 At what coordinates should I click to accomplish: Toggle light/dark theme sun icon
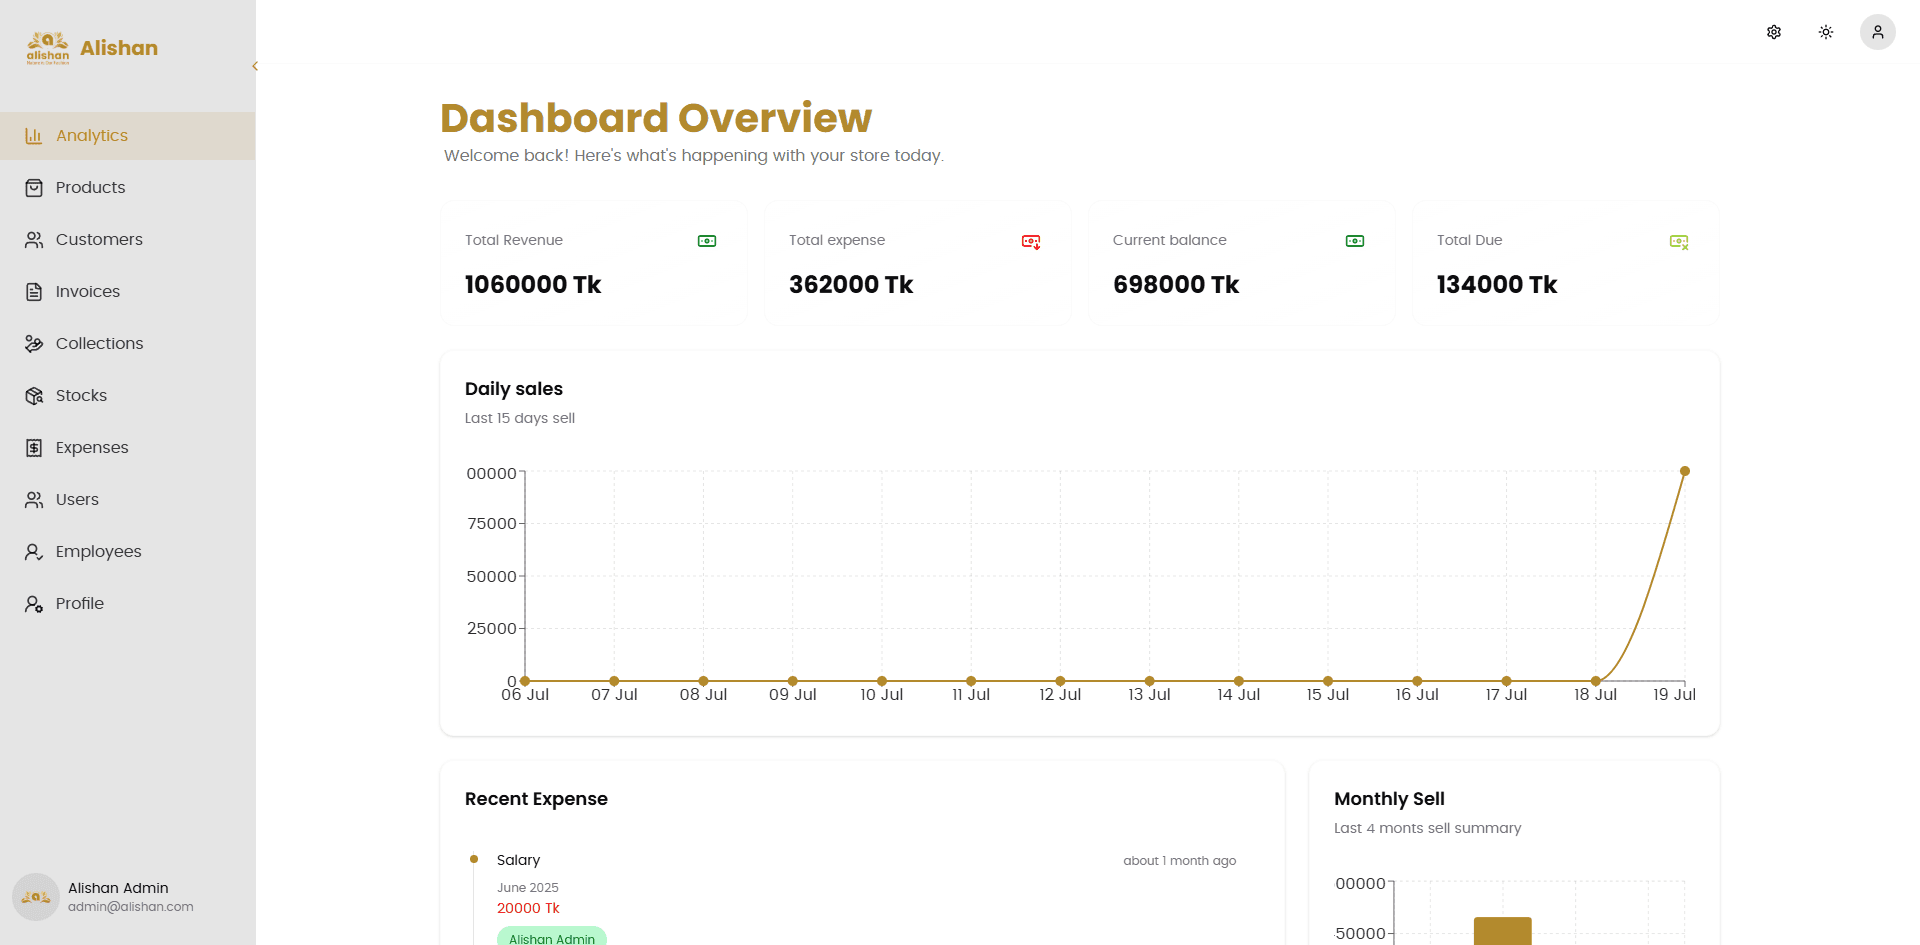tap(1826, 32)
